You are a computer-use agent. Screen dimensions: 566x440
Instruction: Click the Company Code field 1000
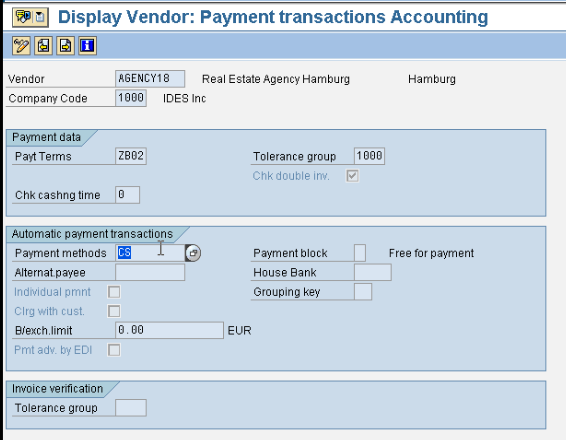click(x=131, y=98)
